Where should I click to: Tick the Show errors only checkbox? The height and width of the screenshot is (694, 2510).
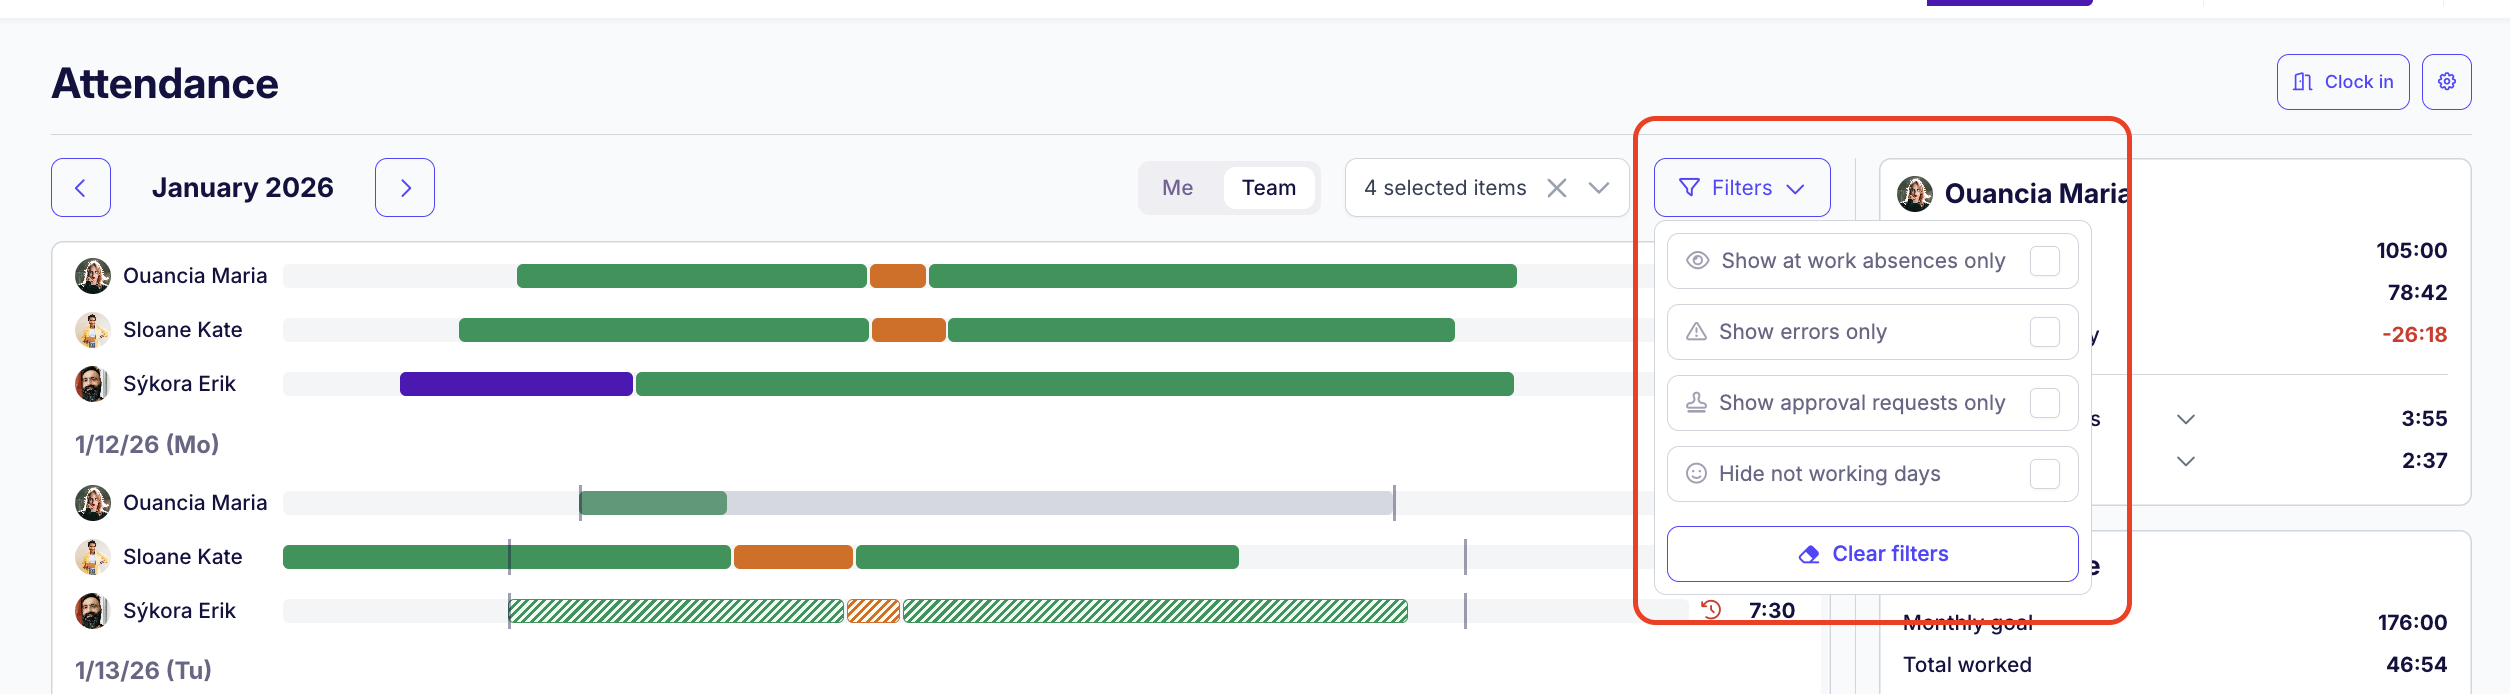coord(2044,332)
